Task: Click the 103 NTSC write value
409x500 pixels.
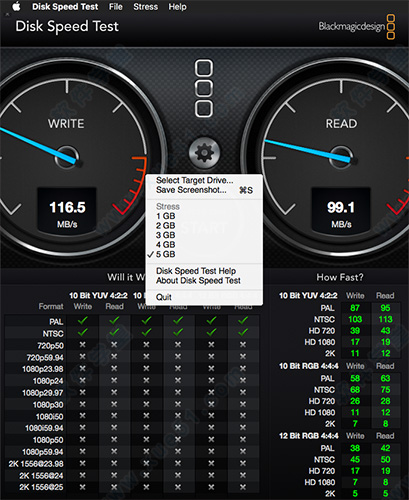Action: (x=355, y=319)
